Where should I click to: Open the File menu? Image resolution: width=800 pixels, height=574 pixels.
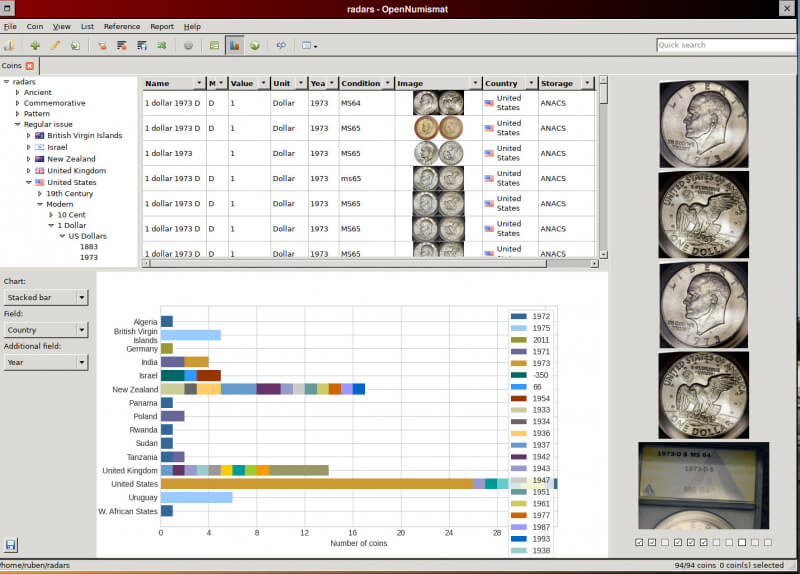[x=10, y=27]
